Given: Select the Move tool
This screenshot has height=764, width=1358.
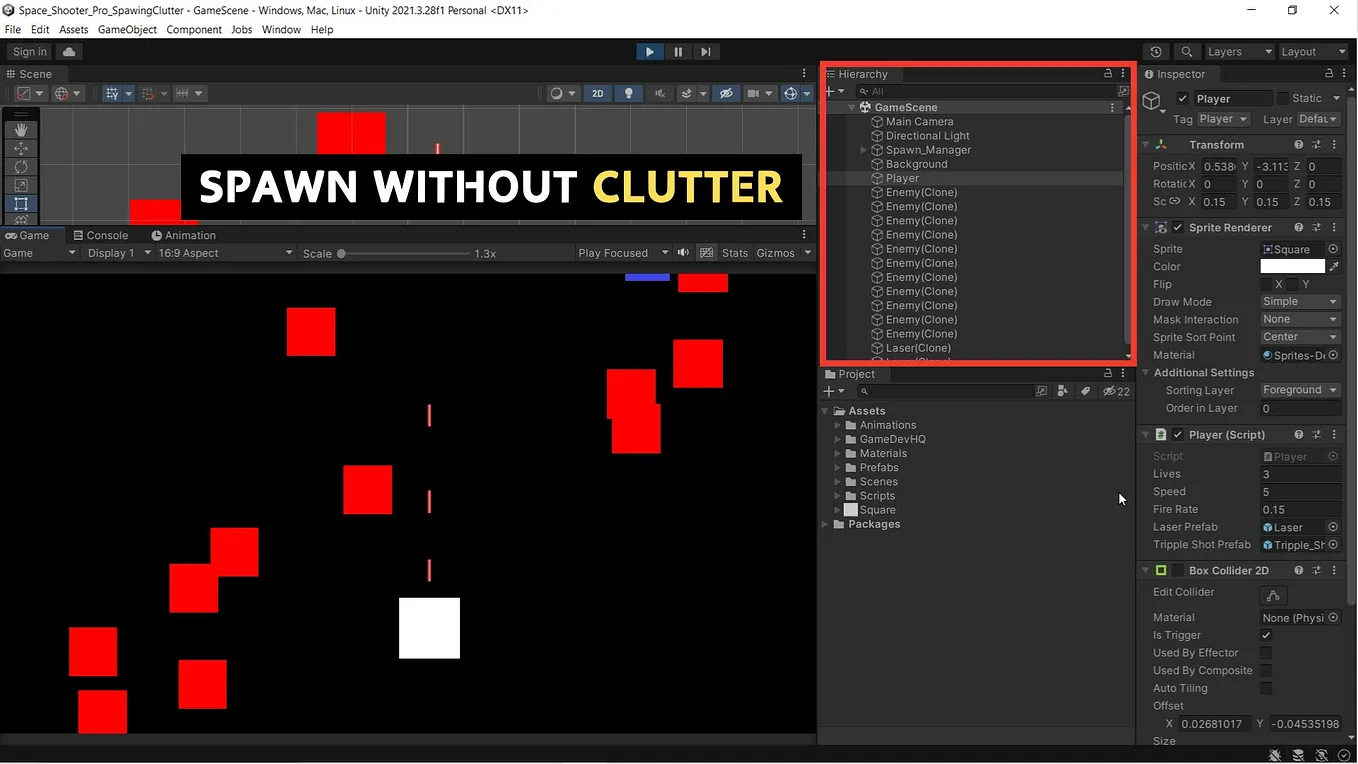Looking at the screenshot, I should click(21, 148).
